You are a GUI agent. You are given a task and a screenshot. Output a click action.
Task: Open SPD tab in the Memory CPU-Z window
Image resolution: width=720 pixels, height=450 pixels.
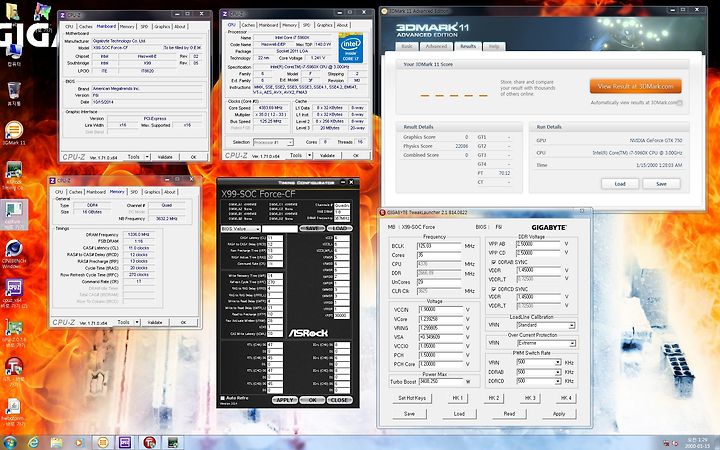coord(134,192)
